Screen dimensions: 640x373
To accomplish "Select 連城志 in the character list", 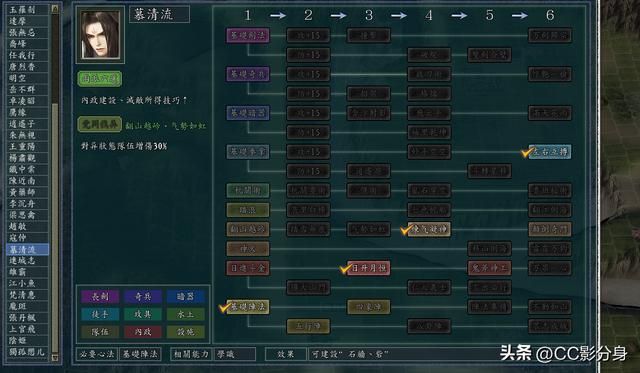I will [27, 260].
